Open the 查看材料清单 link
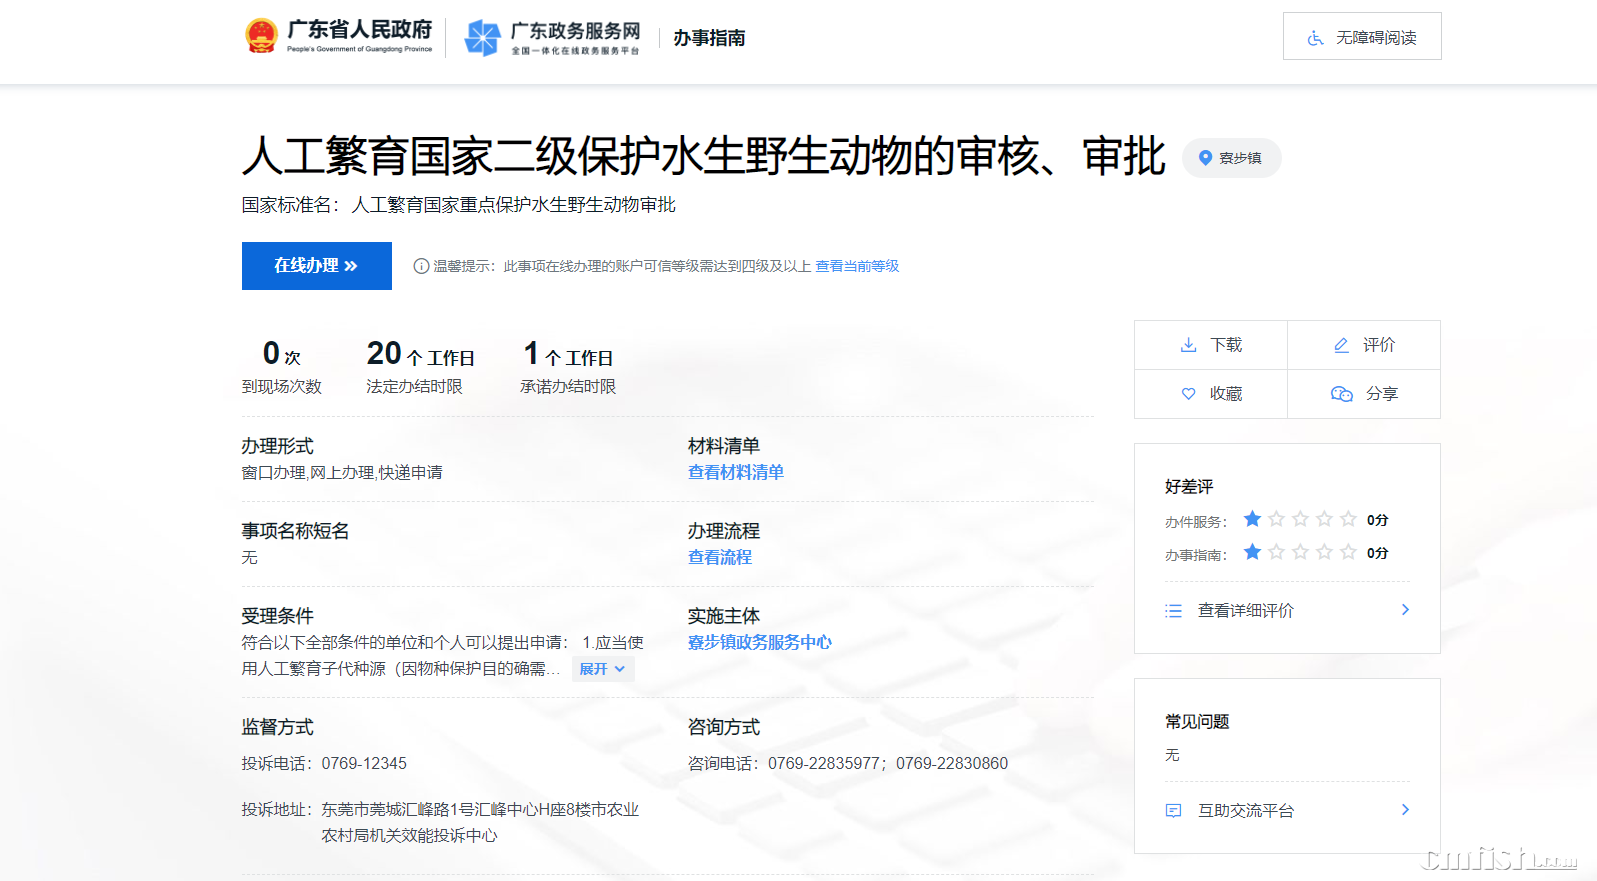The height and width of the screenshot is (881, 1597). (735, 472)
